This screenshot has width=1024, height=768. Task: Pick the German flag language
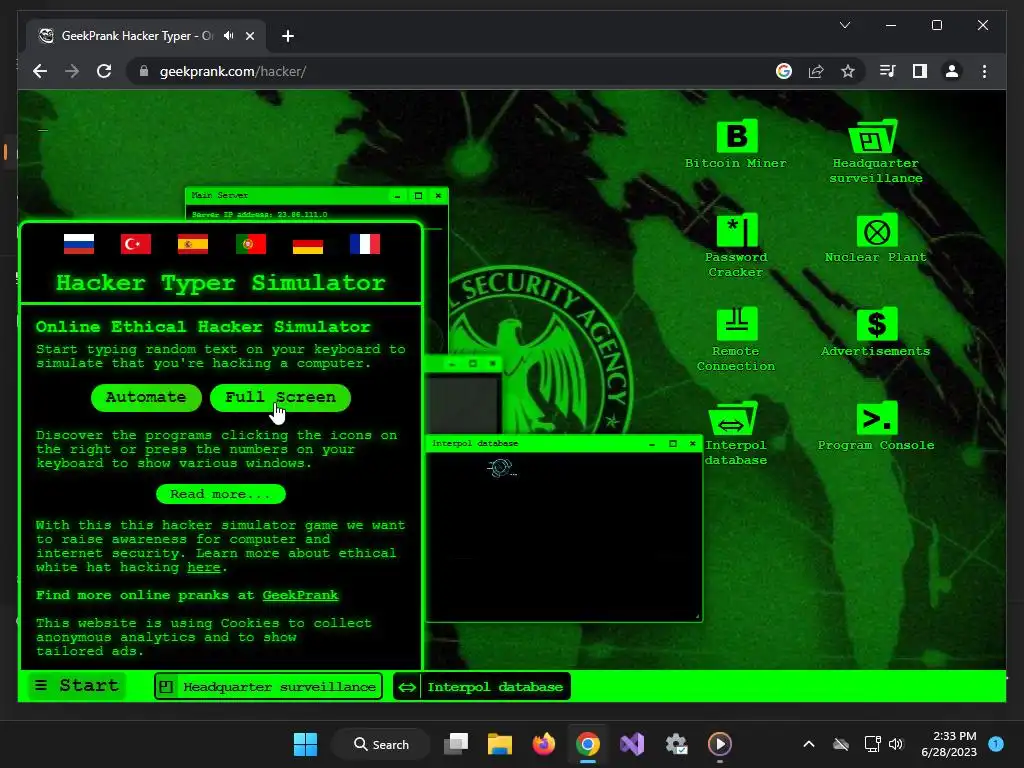pyautogui.click(x=308, y=244)
